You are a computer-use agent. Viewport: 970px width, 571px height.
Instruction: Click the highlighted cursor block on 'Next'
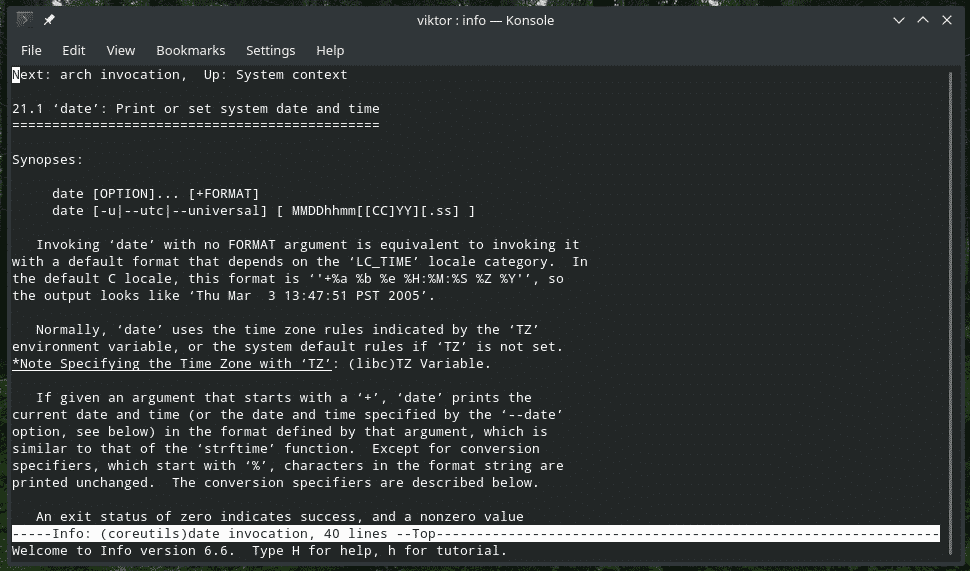(x=16, y=75)
